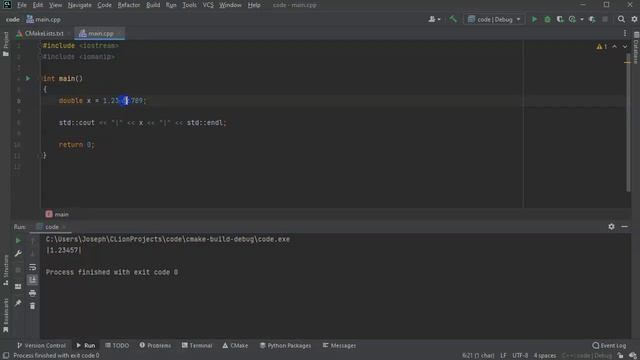
Task: Open the Messages tool window
Action: [339, 346]
